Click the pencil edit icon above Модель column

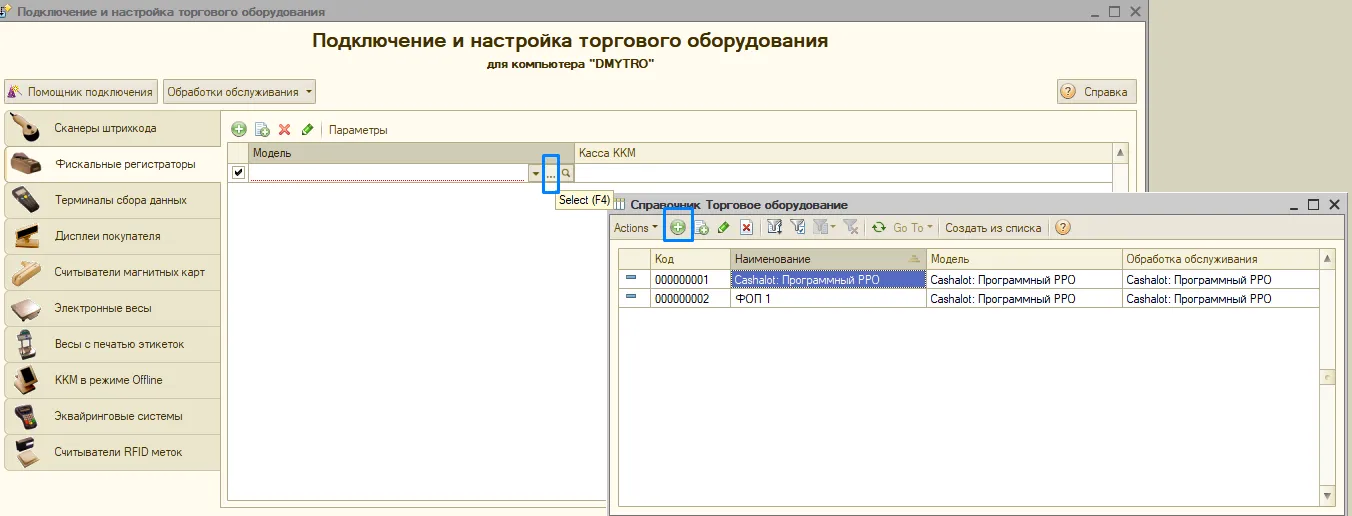click(307, 130)
